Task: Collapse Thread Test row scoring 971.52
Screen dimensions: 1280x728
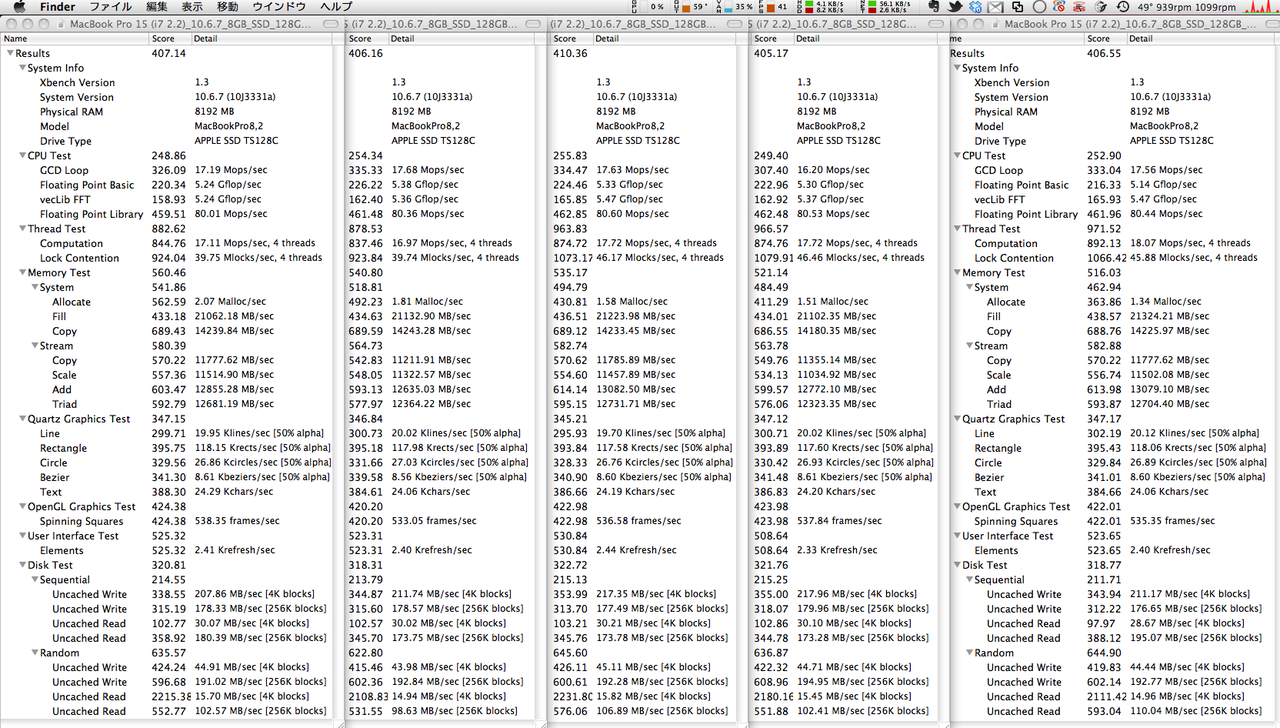Action: pos(957,229)
